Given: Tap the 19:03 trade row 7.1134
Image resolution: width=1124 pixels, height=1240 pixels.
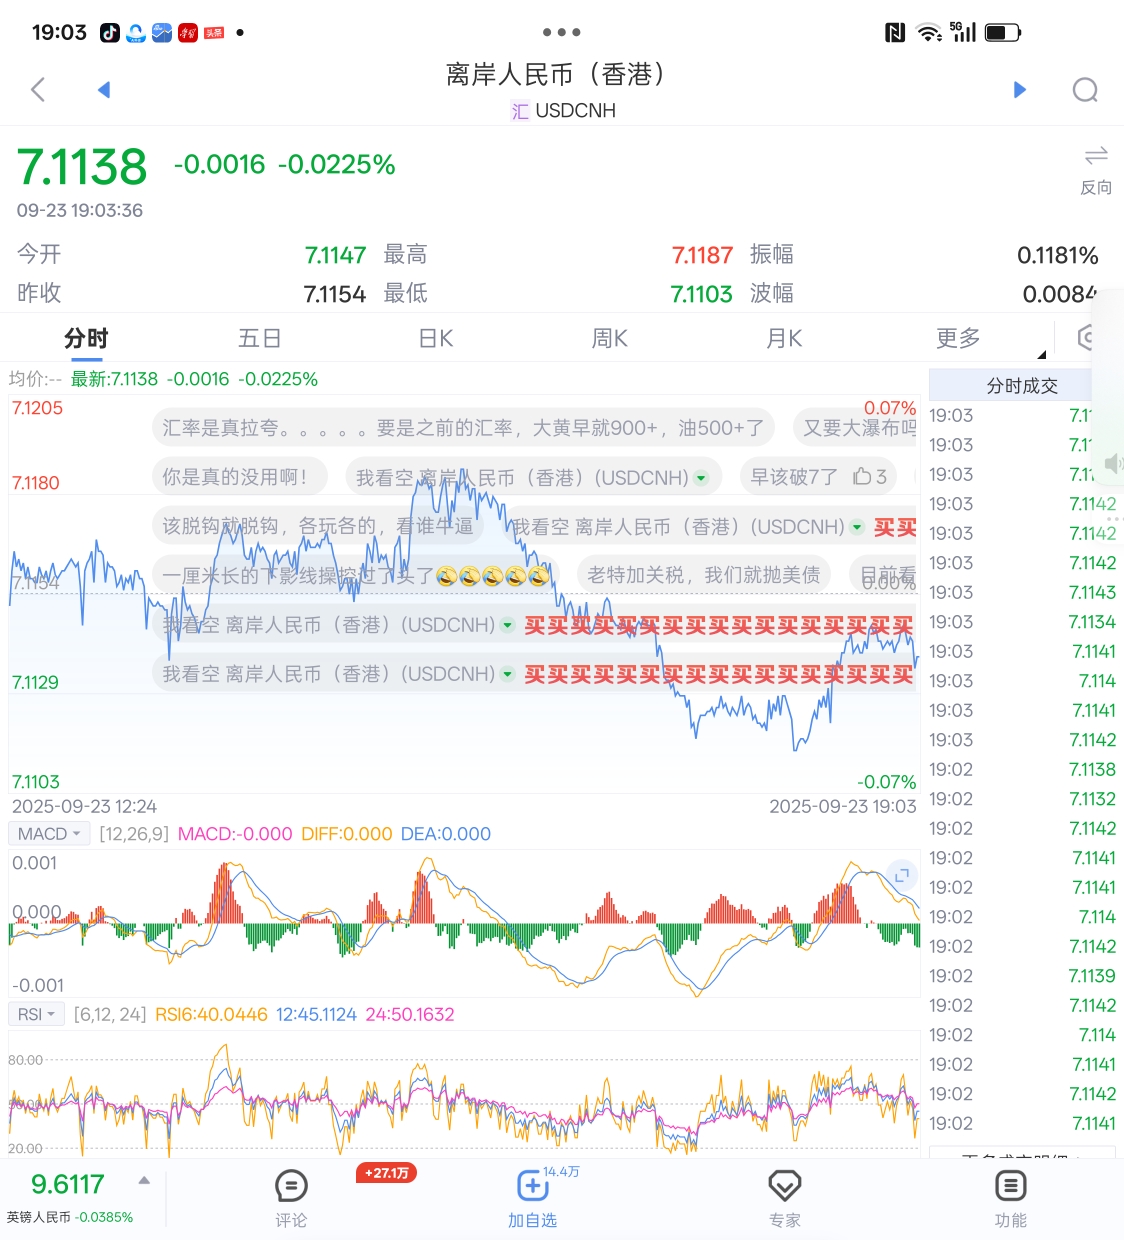Looking at the screenshot, I should (x=1022, y=622).
